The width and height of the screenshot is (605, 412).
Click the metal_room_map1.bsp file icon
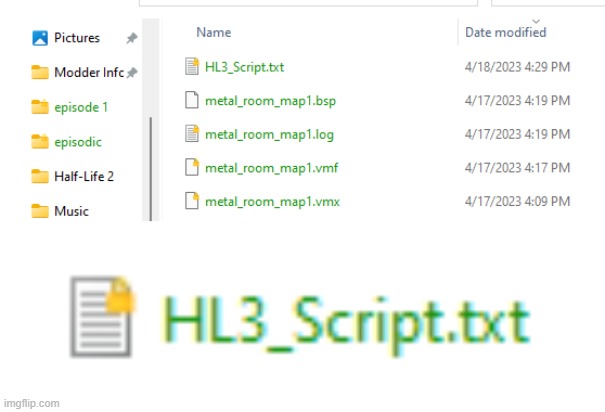pos(192,100)
